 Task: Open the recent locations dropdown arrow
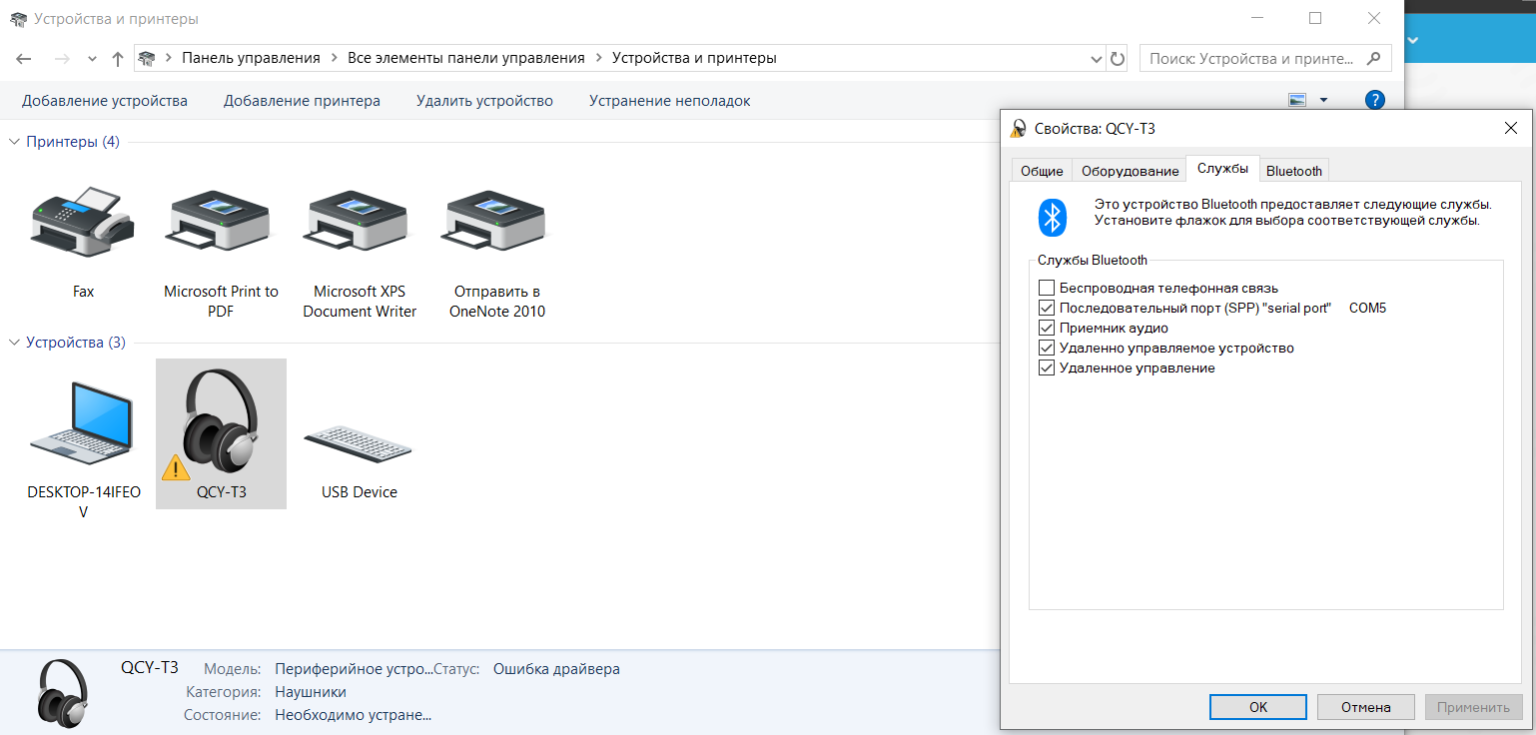(x=92, y=59)
